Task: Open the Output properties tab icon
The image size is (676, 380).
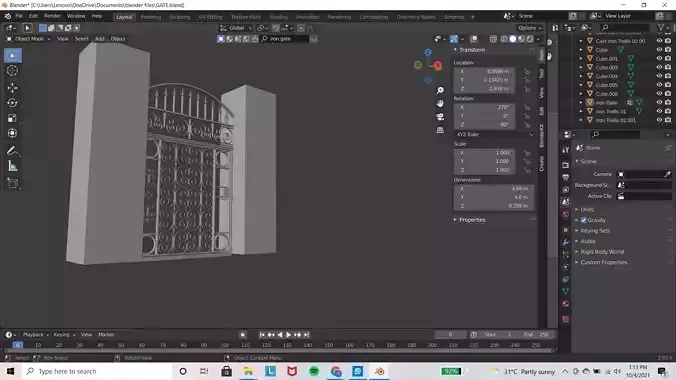Action: pos(566,177)
